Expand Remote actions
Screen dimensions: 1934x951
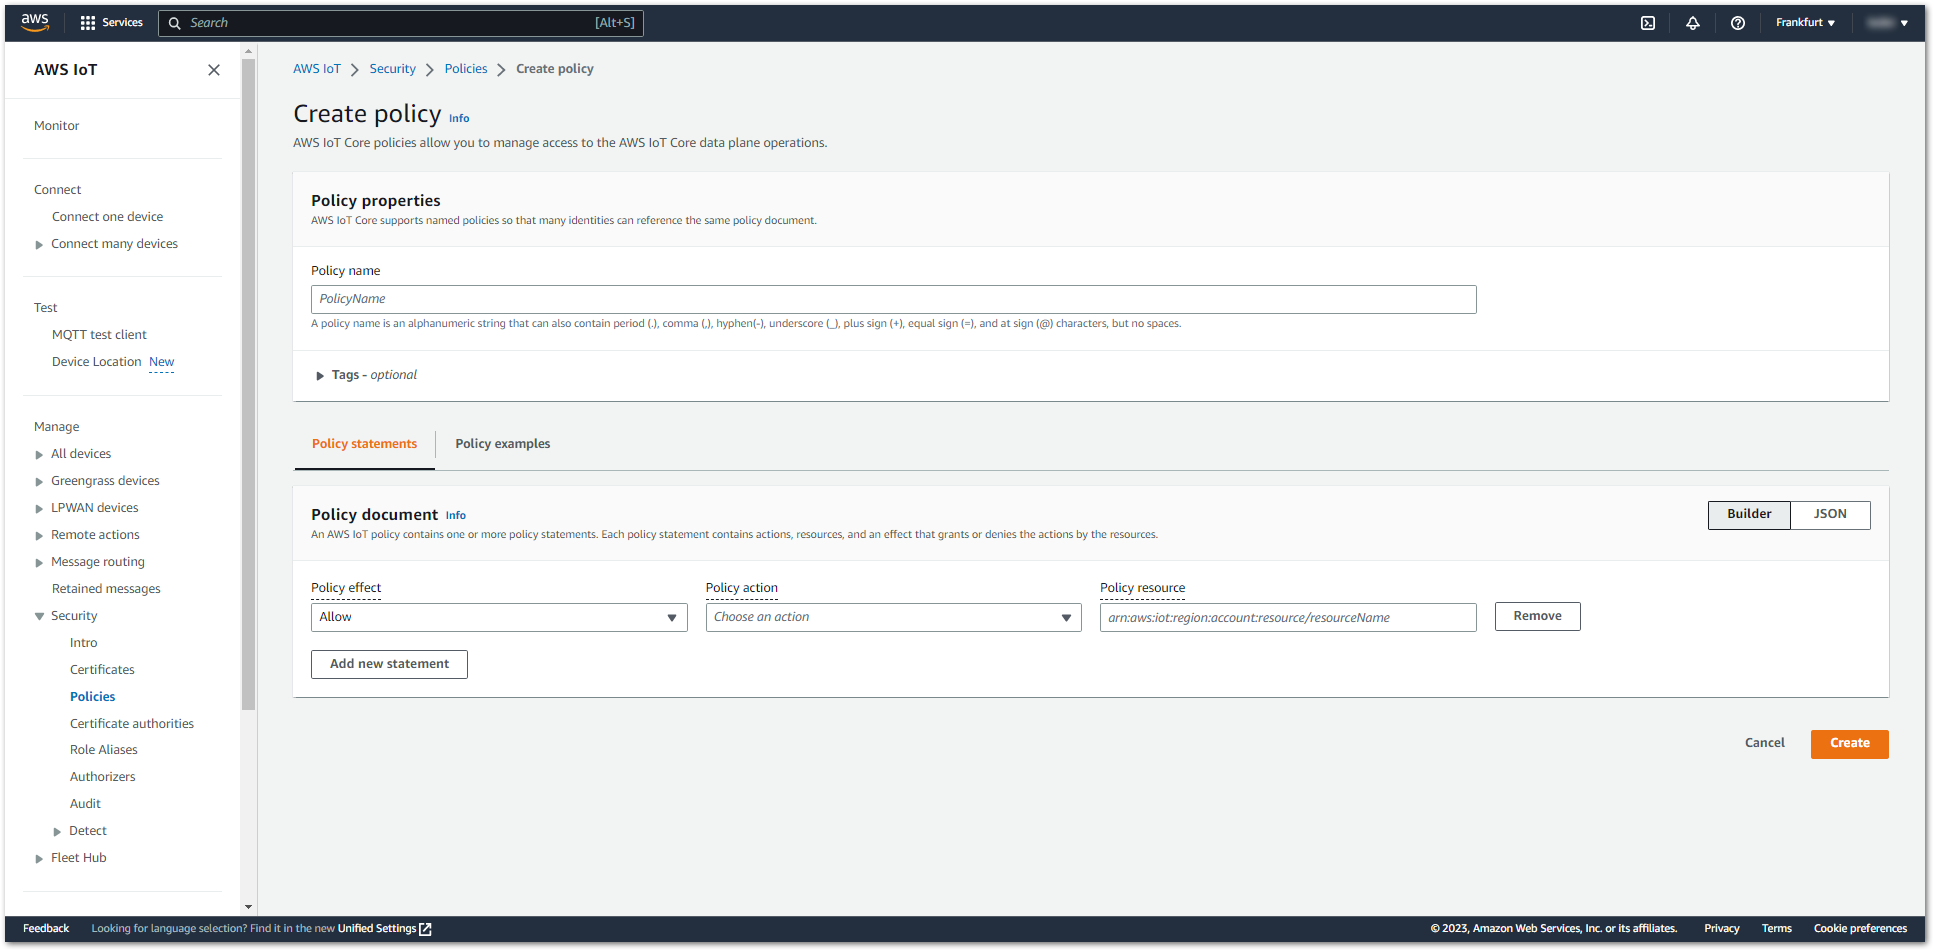[39, 536]
